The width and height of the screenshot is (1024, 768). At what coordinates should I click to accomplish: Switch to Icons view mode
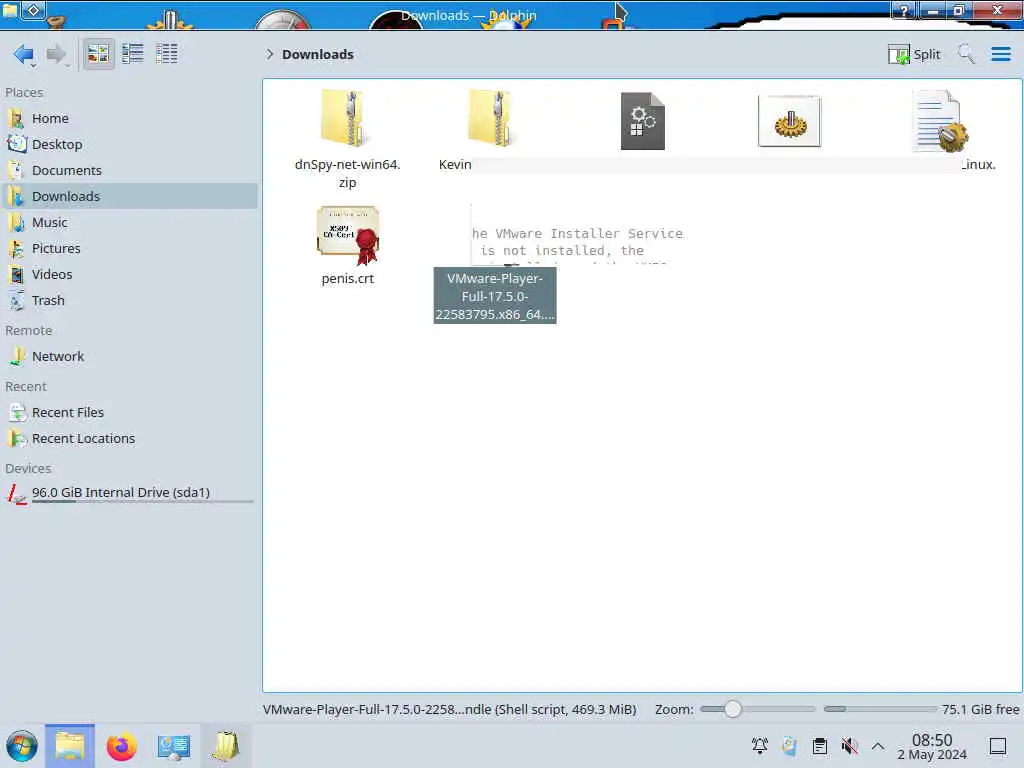tap(98, 54)
